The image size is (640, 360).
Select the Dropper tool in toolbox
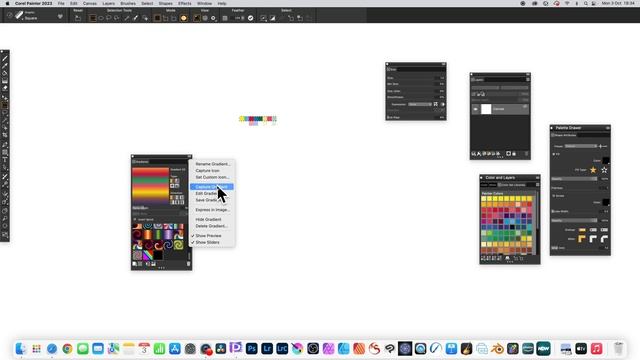5,66
